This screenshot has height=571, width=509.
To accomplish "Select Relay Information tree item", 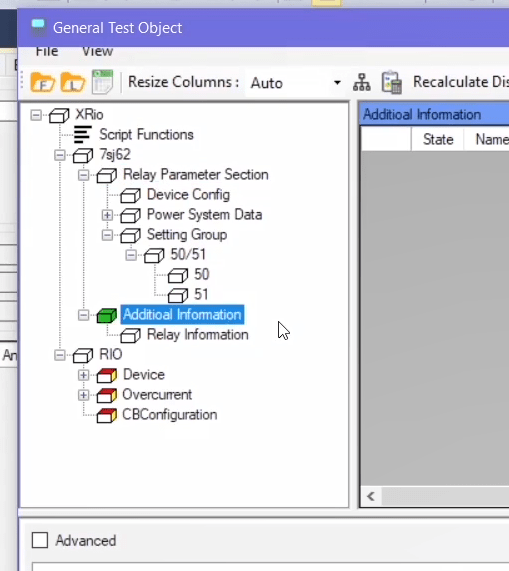I will (197, 335).
